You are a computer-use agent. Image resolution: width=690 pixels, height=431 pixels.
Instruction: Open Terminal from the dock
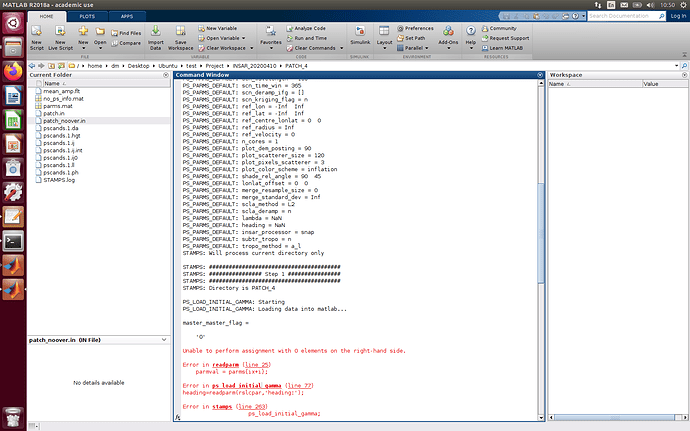coord(13,241)
